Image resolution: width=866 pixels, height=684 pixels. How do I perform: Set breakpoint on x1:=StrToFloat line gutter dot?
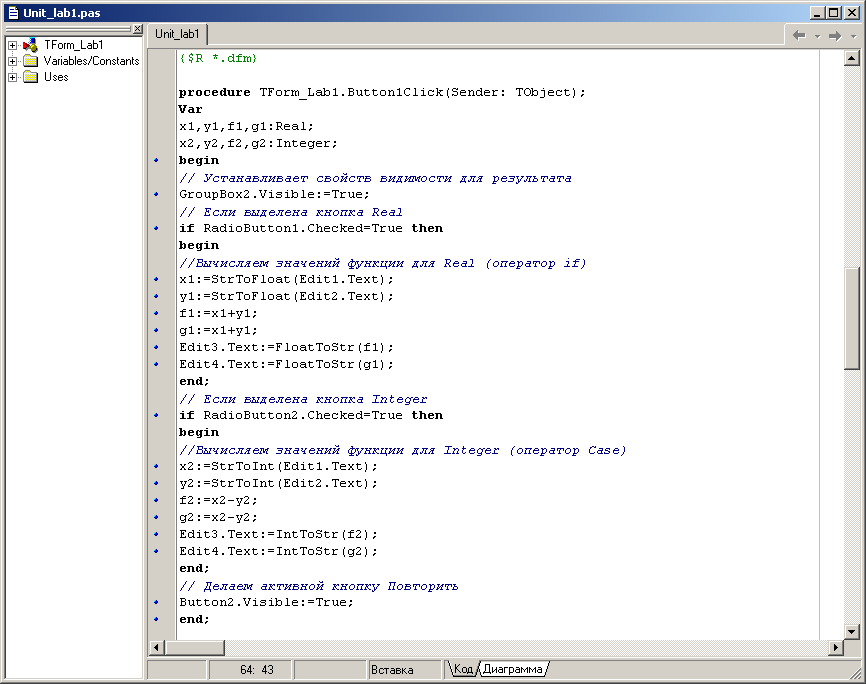pyautogui.click(x=156, y=279)
